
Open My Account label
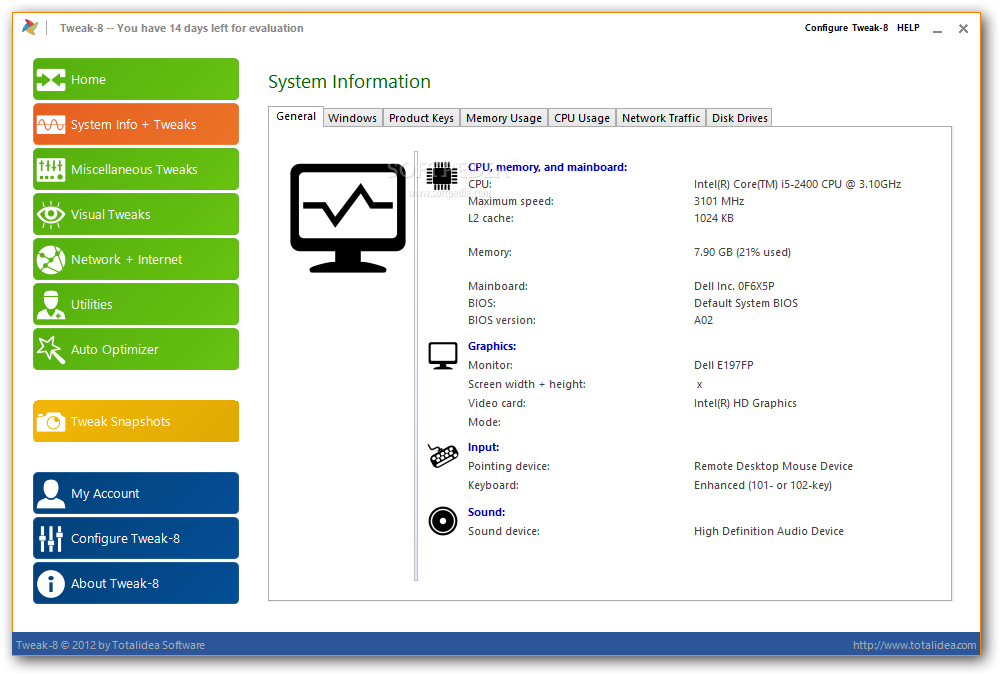pyautogui.click(x=105, y=493)
